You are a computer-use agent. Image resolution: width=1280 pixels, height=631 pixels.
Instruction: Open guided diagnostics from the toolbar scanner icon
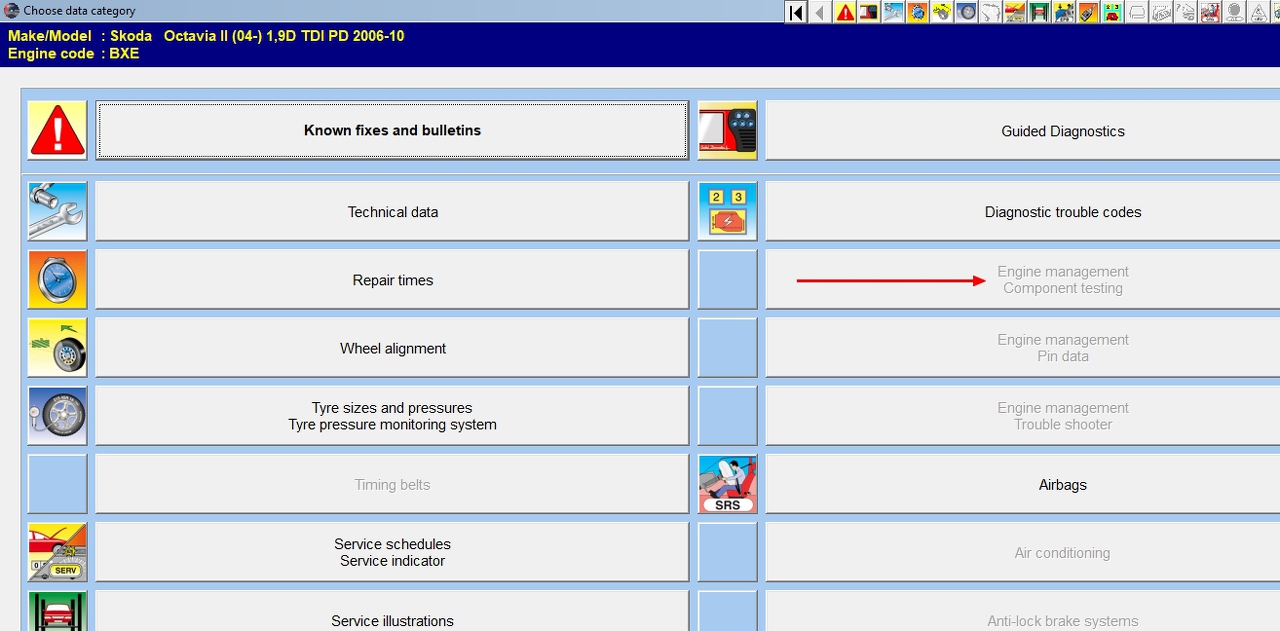click(869, 12)
